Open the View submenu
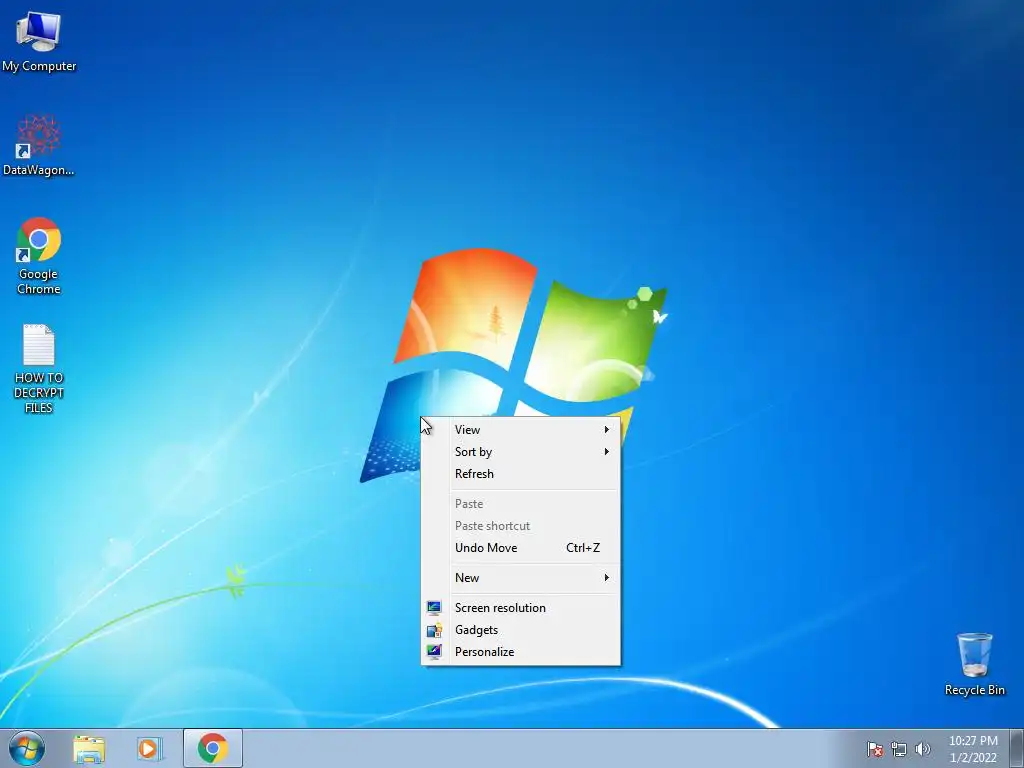 coord(520,430)
